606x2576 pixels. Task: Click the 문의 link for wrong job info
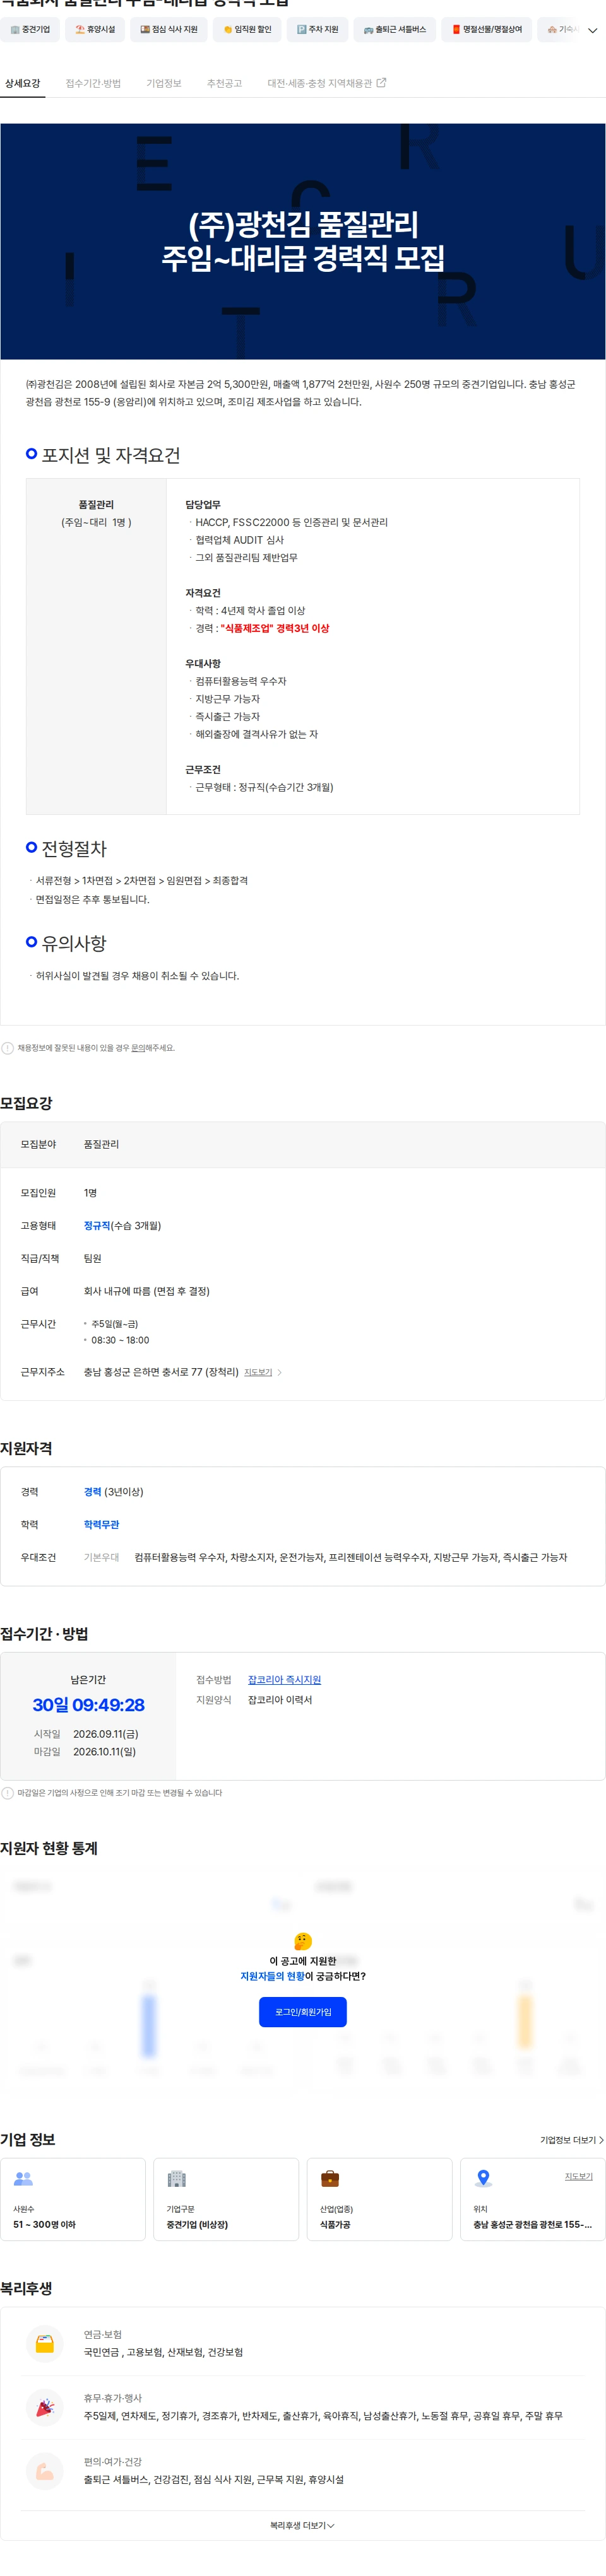coord(138,1048)
